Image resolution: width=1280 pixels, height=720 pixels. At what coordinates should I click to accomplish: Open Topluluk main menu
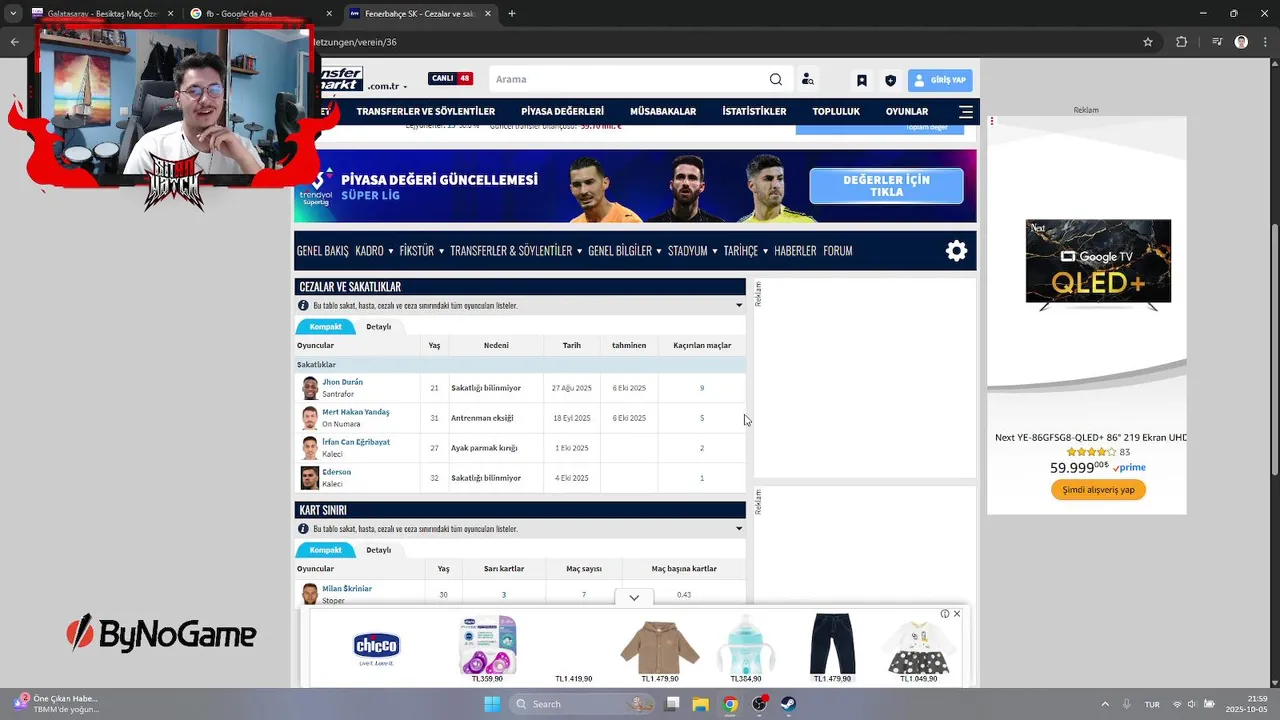[836, 111]
